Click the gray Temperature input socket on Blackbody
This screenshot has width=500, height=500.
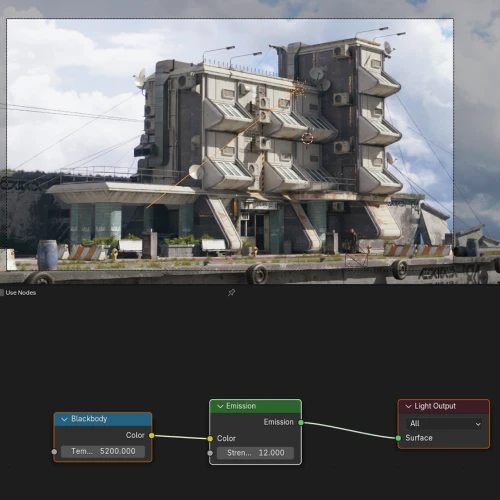pos(54,452)
